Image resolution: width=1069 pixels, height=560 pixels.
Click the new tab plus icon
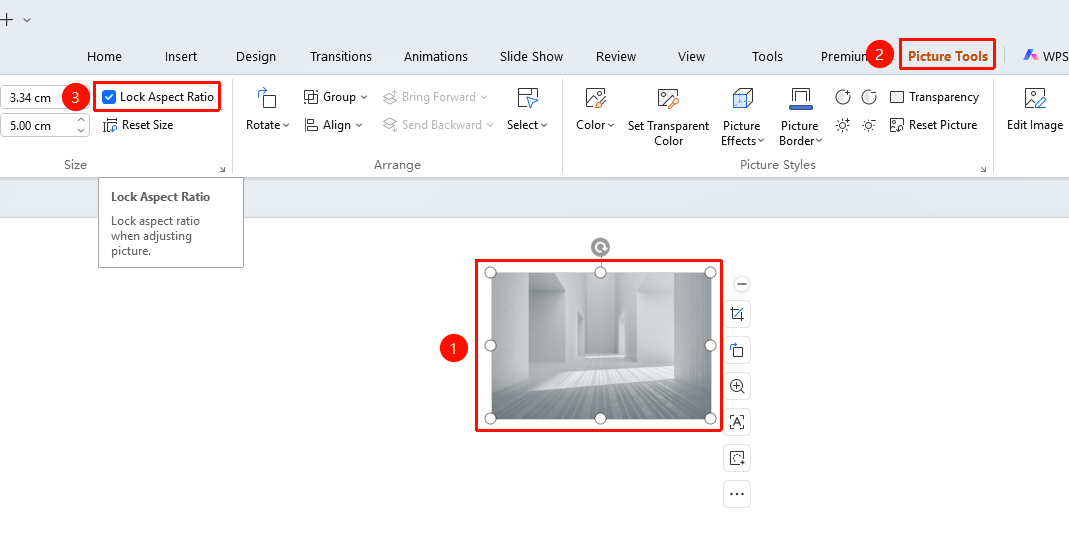(x=7, y=20)
